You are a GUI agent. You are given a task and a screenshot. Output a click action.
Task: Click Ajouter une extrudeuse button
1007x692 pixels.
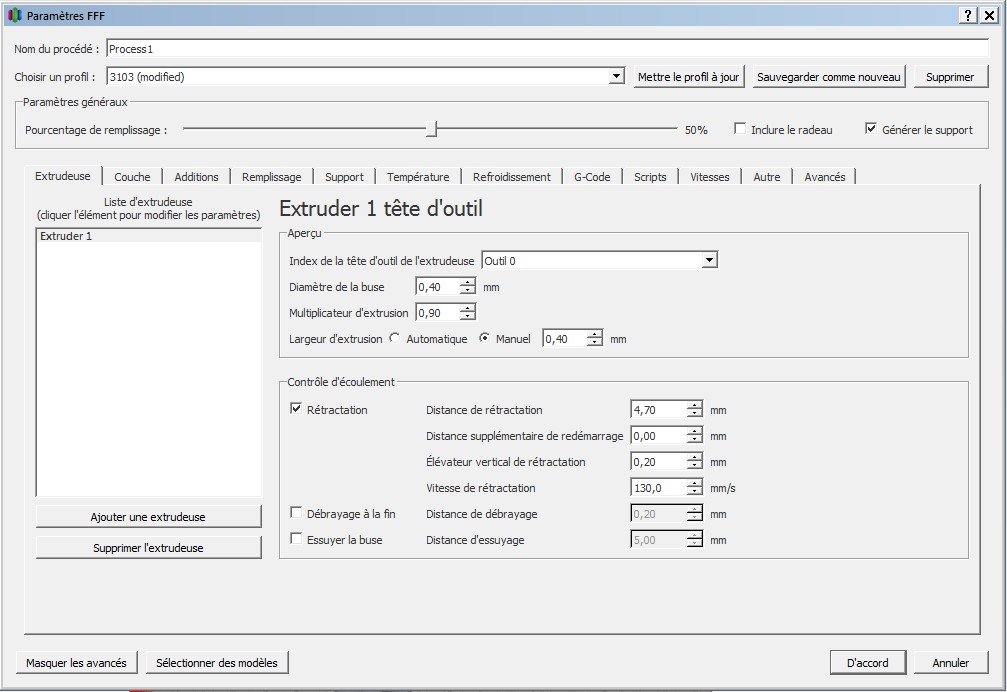(x=148, y=517)
